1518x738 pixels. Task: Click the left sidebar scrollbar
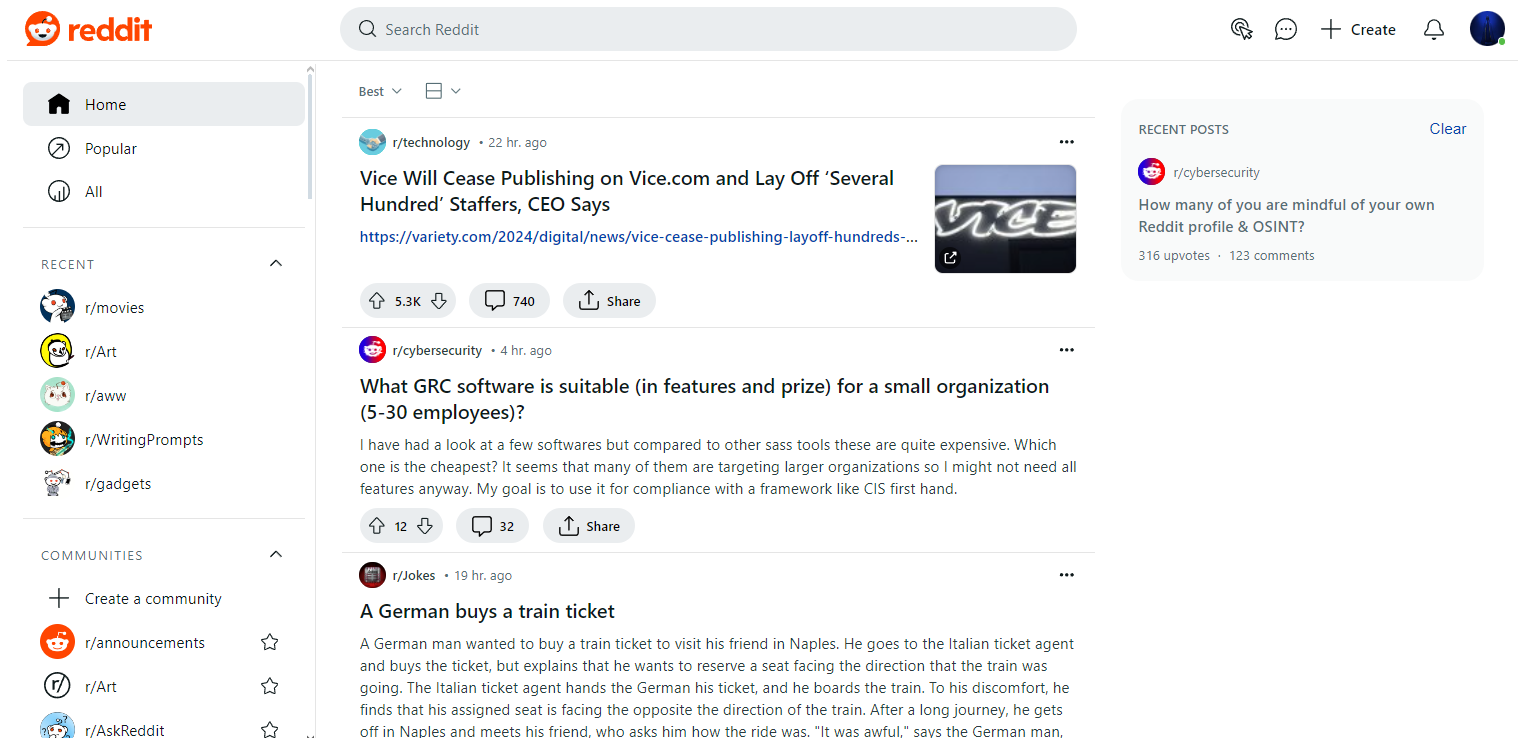(310, 140)
